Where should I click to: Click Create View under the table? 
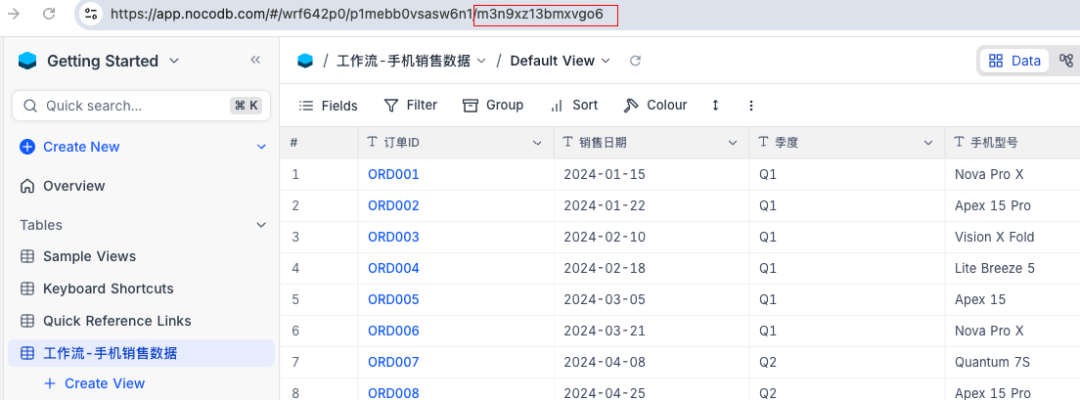[x=94, y=383]
